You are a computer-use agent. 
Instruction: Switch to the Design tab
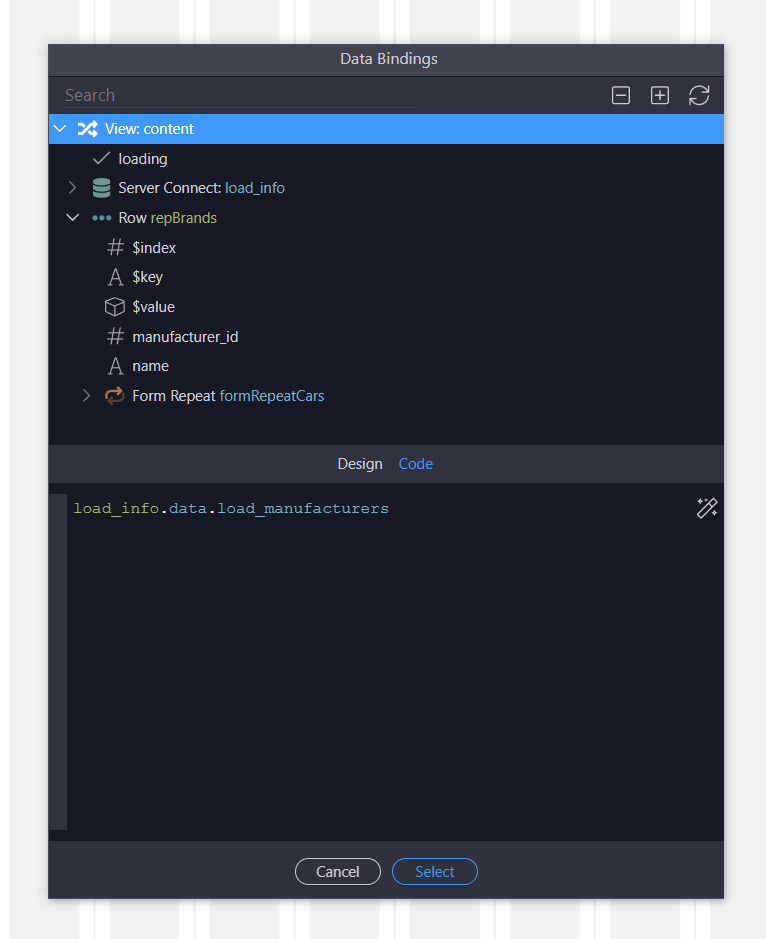tap(360, 464)
